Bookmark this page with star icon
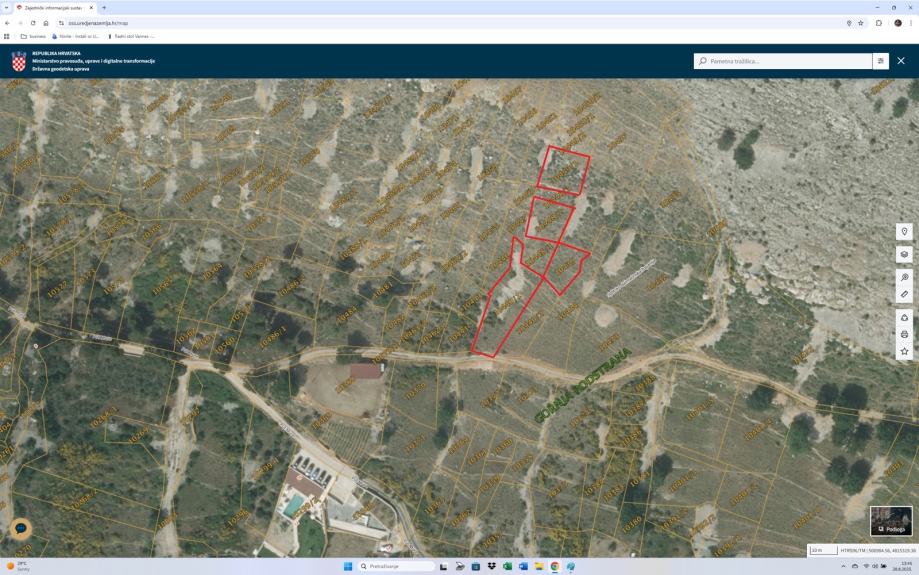Image resolution: width=919 pixels, height=575 pixels. pyautogui.click(x=861, y=23)
